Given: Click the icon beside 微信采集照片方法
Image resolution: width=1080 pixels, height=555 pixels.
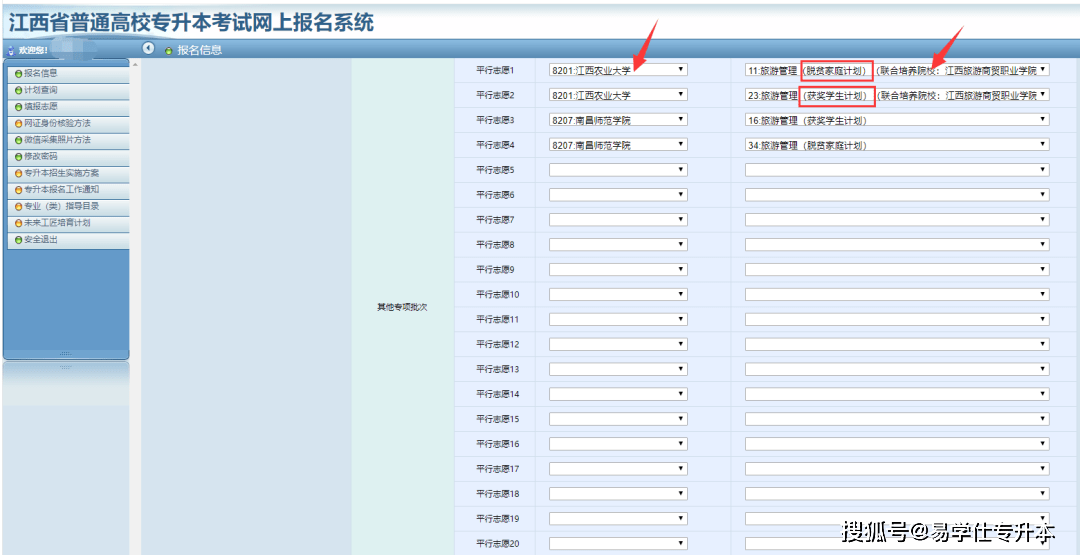Looking at the screenshot, I should 19,140.
